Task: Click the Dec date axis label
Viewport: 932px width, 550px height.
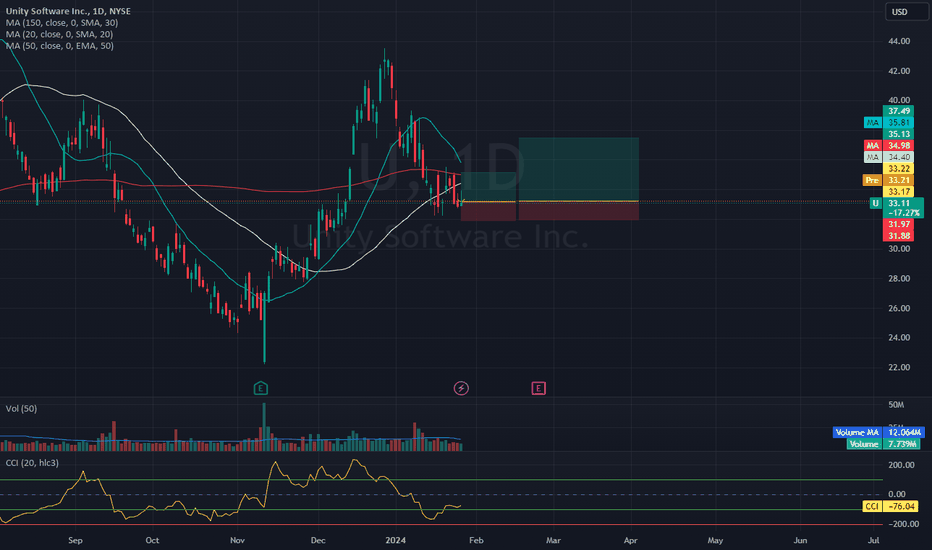Action: pos(318,540)
